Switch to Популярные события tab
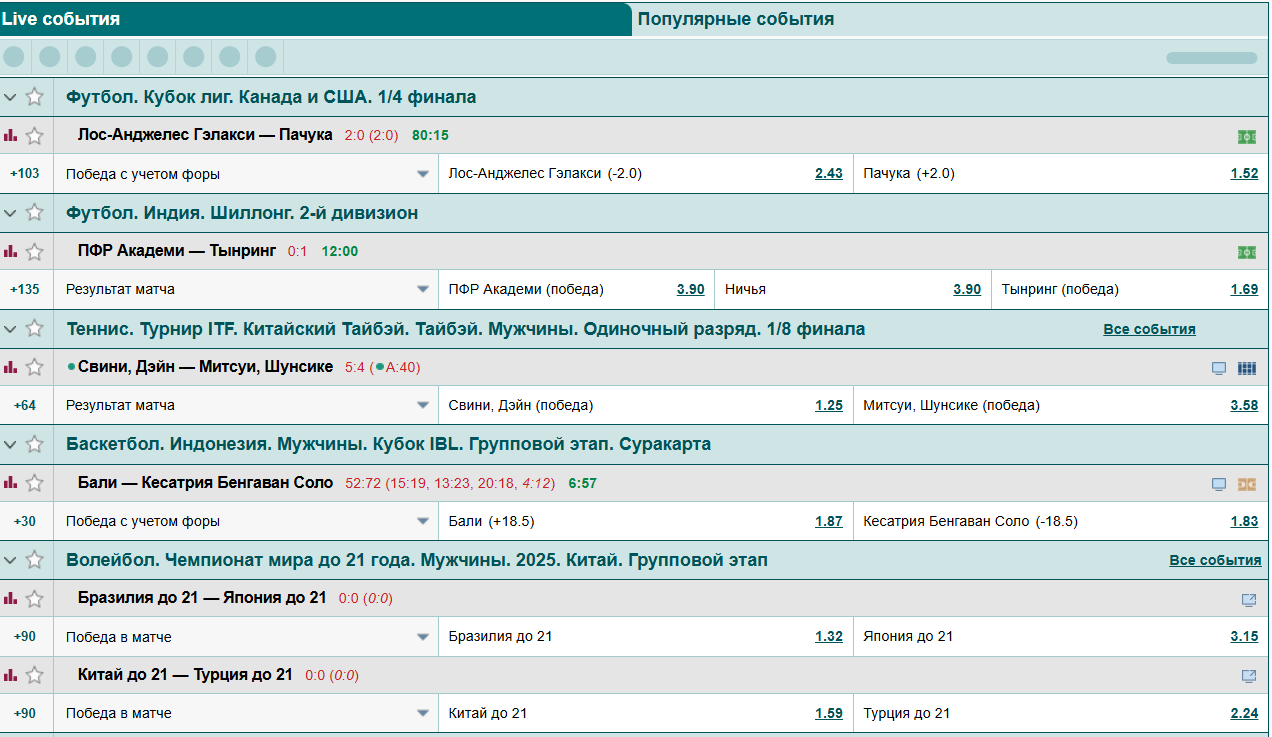 (735, 19)
